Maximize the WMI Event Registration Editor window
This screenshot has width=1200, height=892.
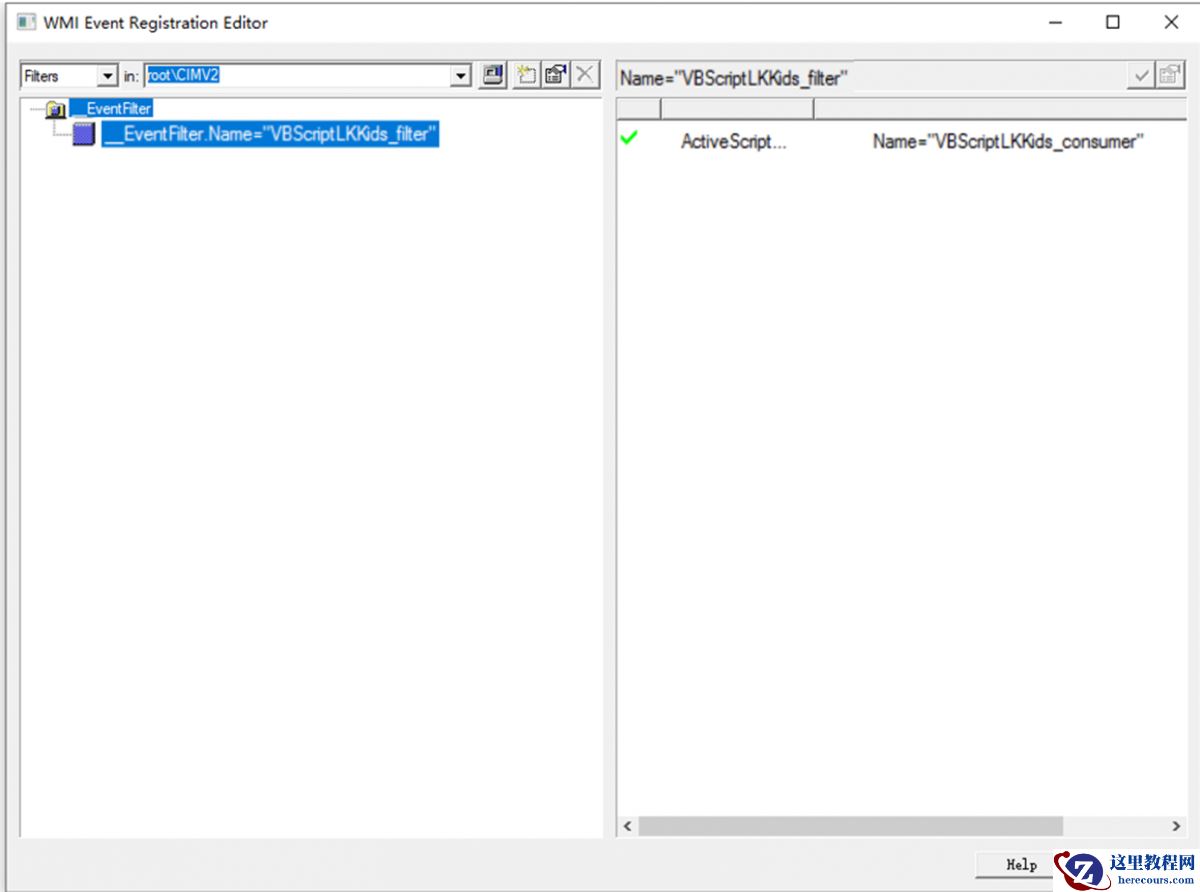coord(1112,22)
